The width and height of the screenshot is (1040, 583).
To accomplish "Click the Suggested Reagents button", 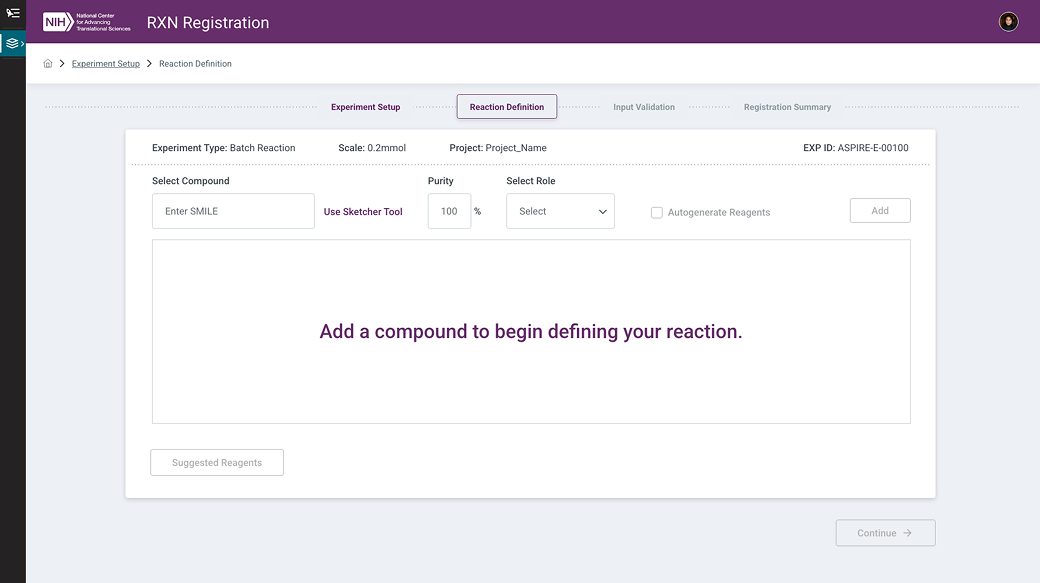I will (x=217, y=463).
